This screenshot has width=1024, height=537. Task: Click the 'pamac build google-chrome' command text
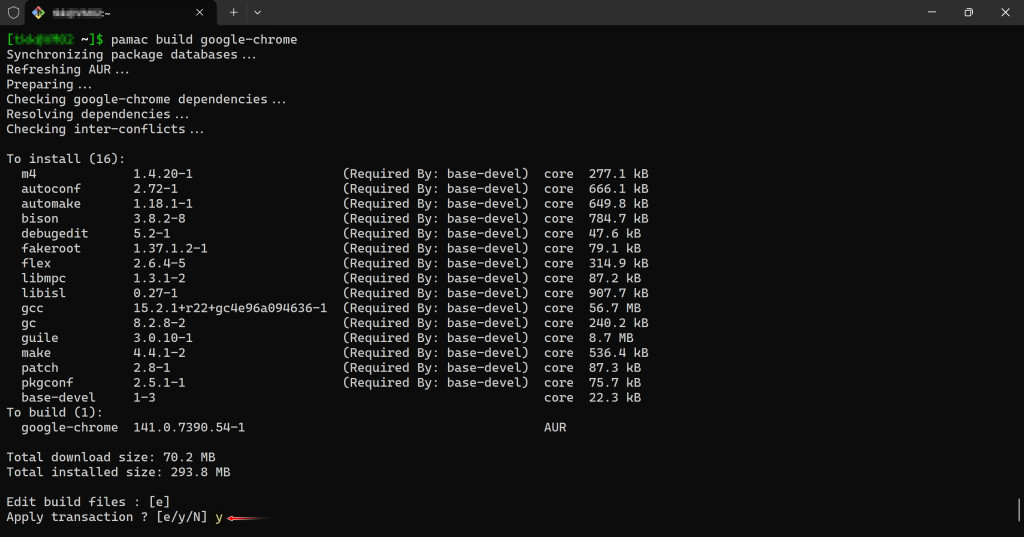204,39
